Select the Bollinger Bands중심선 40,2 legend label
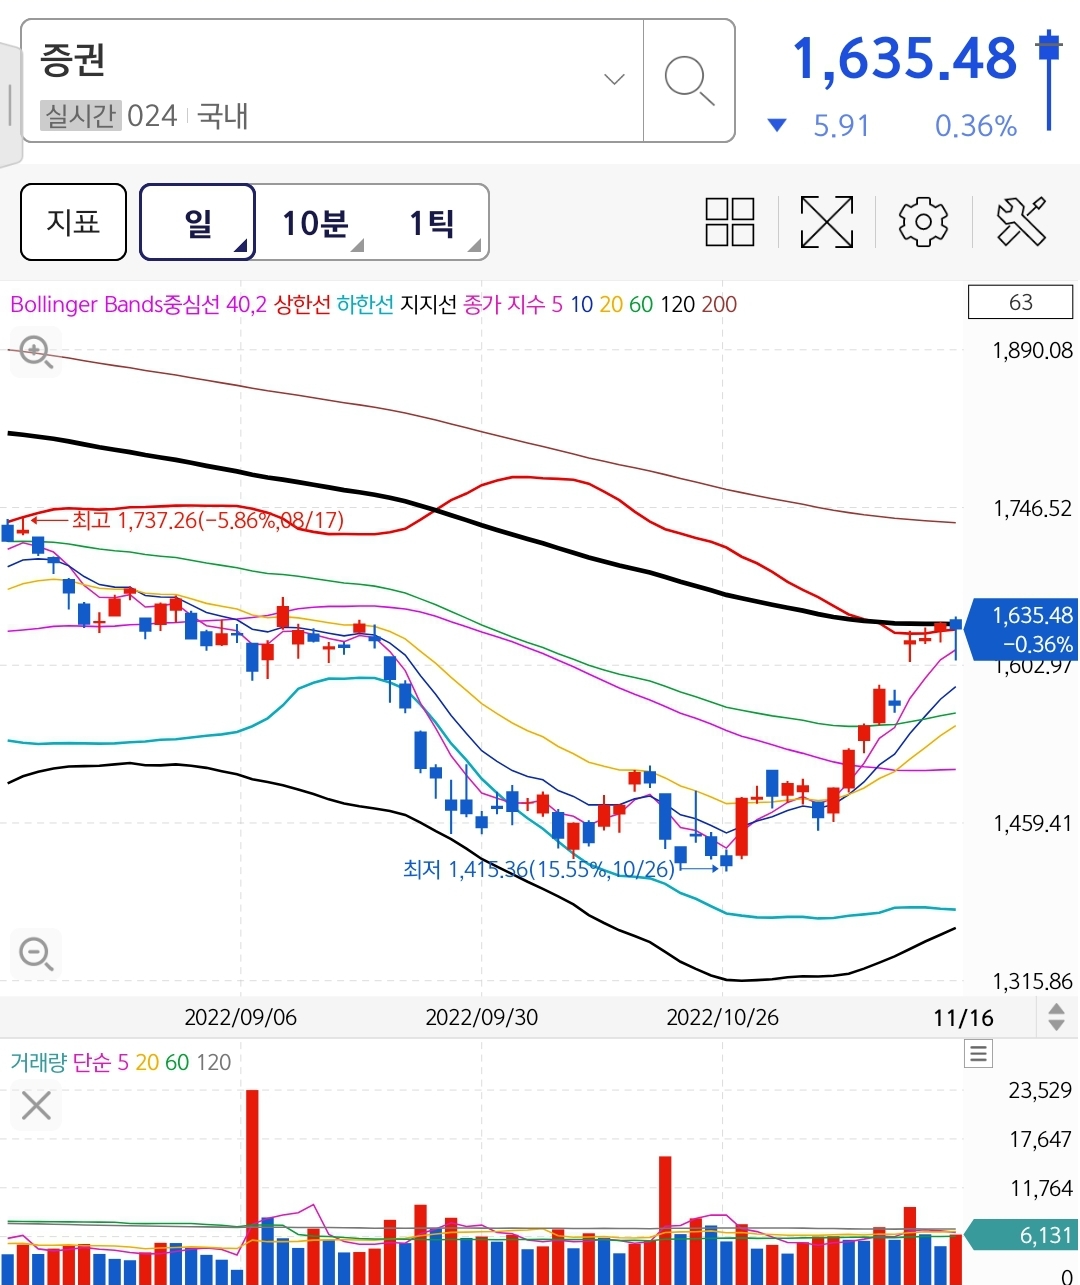 tap(139, 304)
